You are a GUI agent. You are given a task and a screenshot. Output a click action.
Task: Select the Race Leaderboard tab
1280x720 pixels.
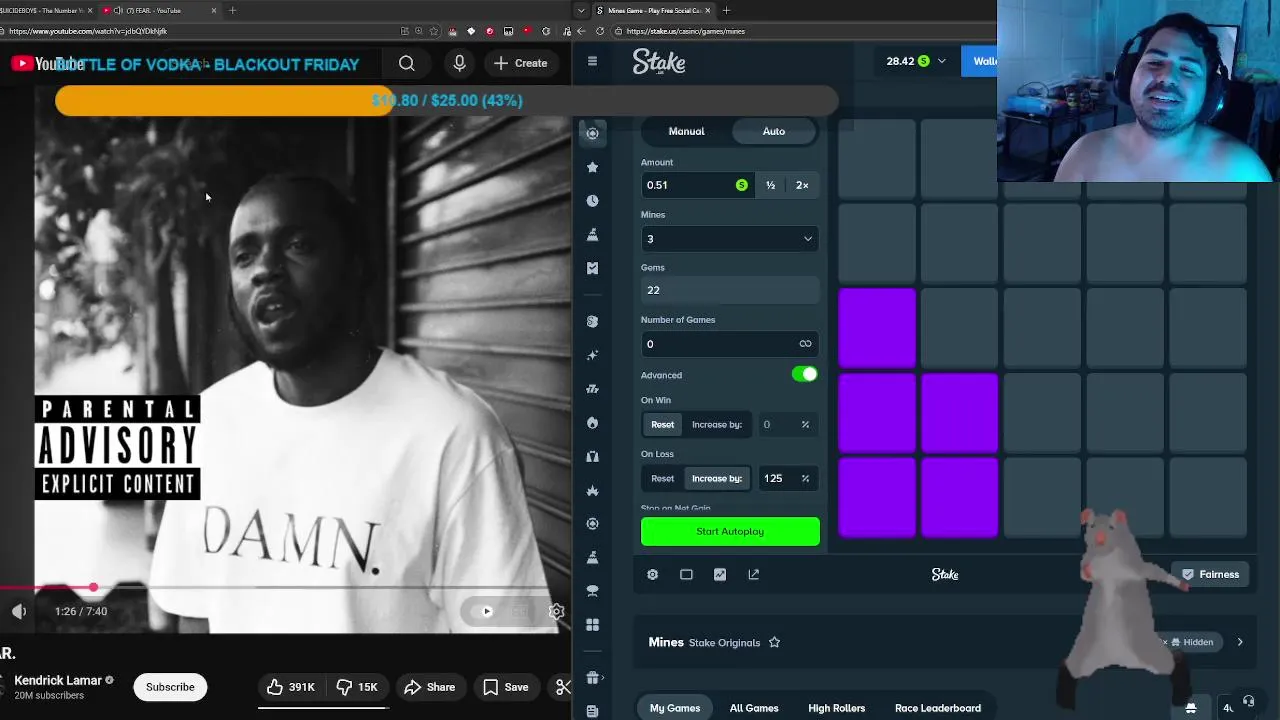[938, 708]
